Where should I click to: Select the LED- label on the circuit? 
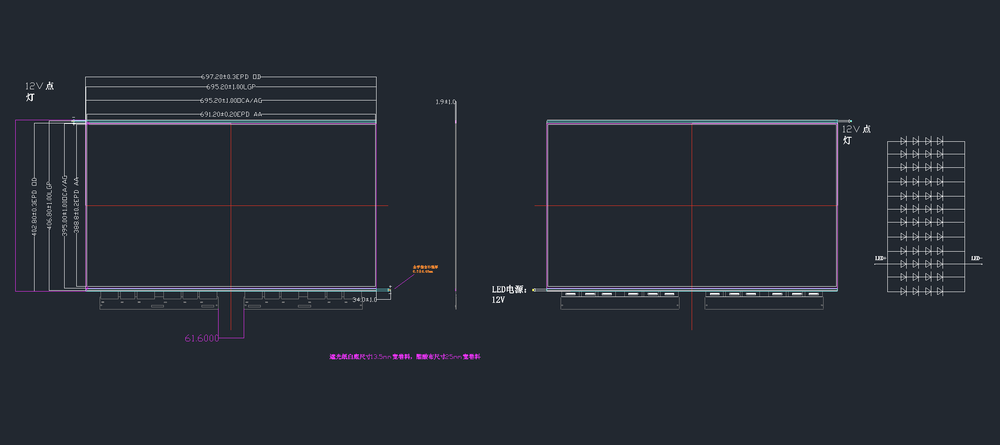(x=976, y=258)
